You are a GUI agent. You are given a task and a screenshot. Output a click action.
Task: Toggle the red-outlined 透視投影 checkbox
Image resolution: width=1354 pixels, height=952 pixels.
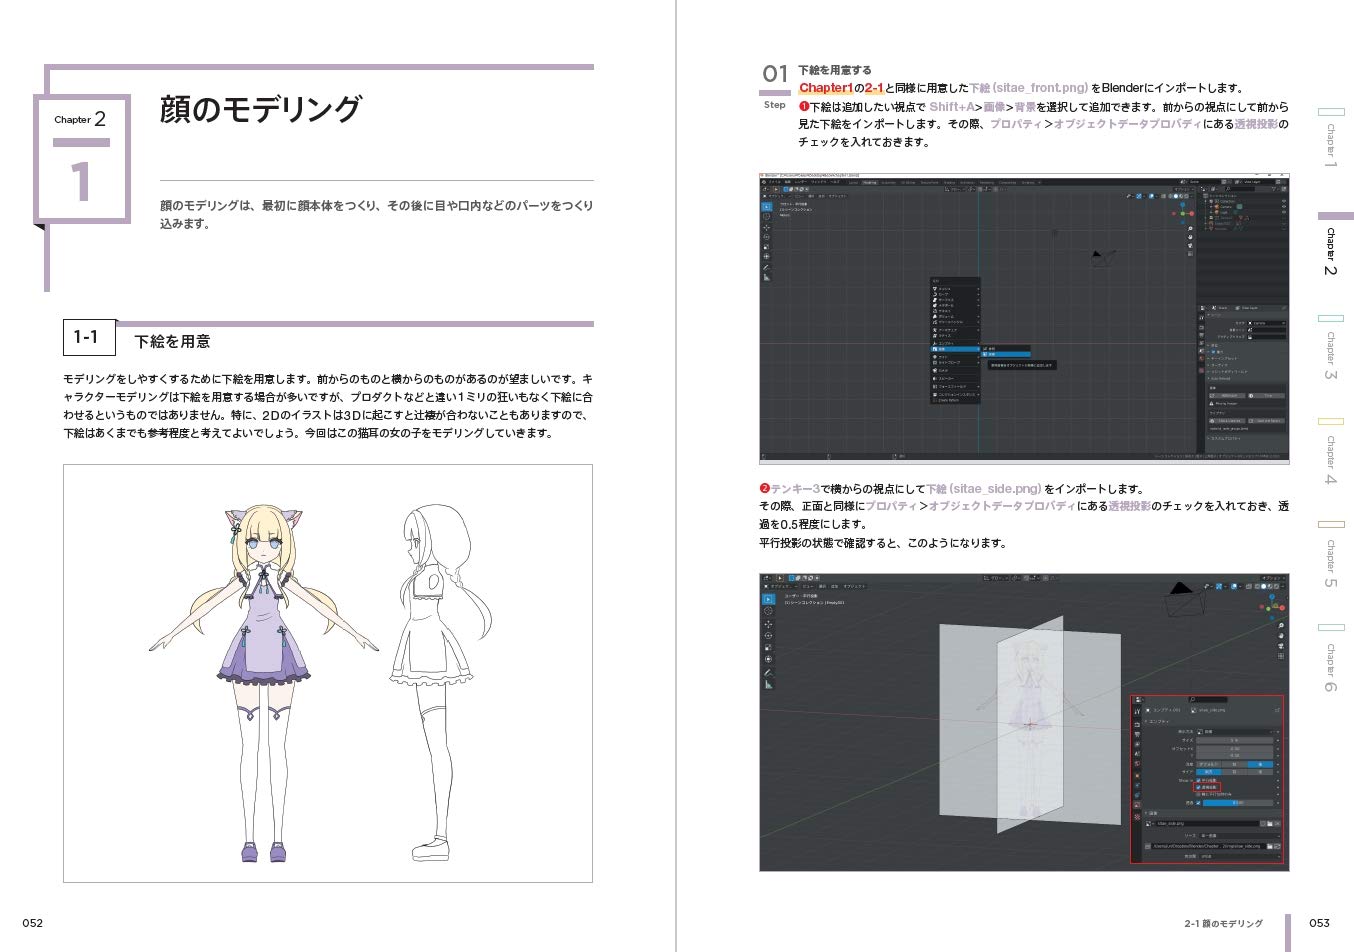point(1198,788)
